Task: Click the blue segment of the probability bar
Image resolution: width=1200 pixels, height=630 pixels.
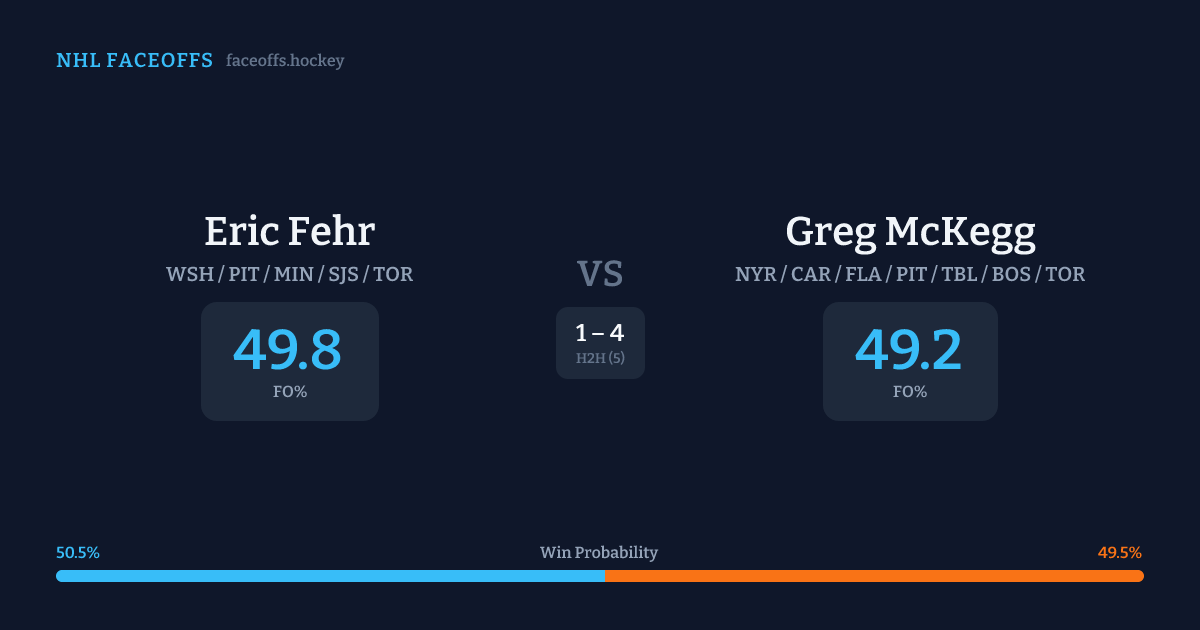Action: pyautogui.click(x=330, y=576)
